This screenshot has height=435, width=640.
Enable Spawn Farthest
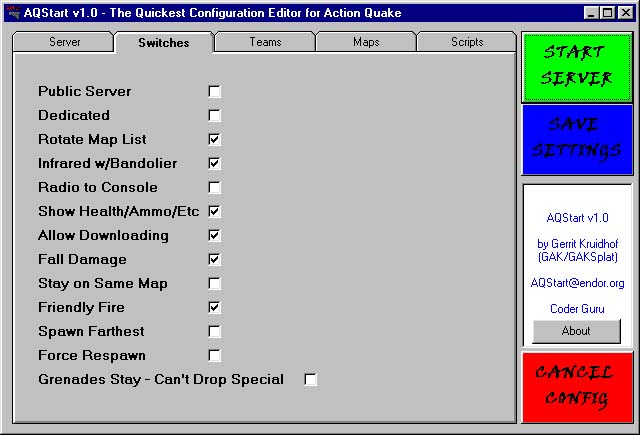coord(214,331)
